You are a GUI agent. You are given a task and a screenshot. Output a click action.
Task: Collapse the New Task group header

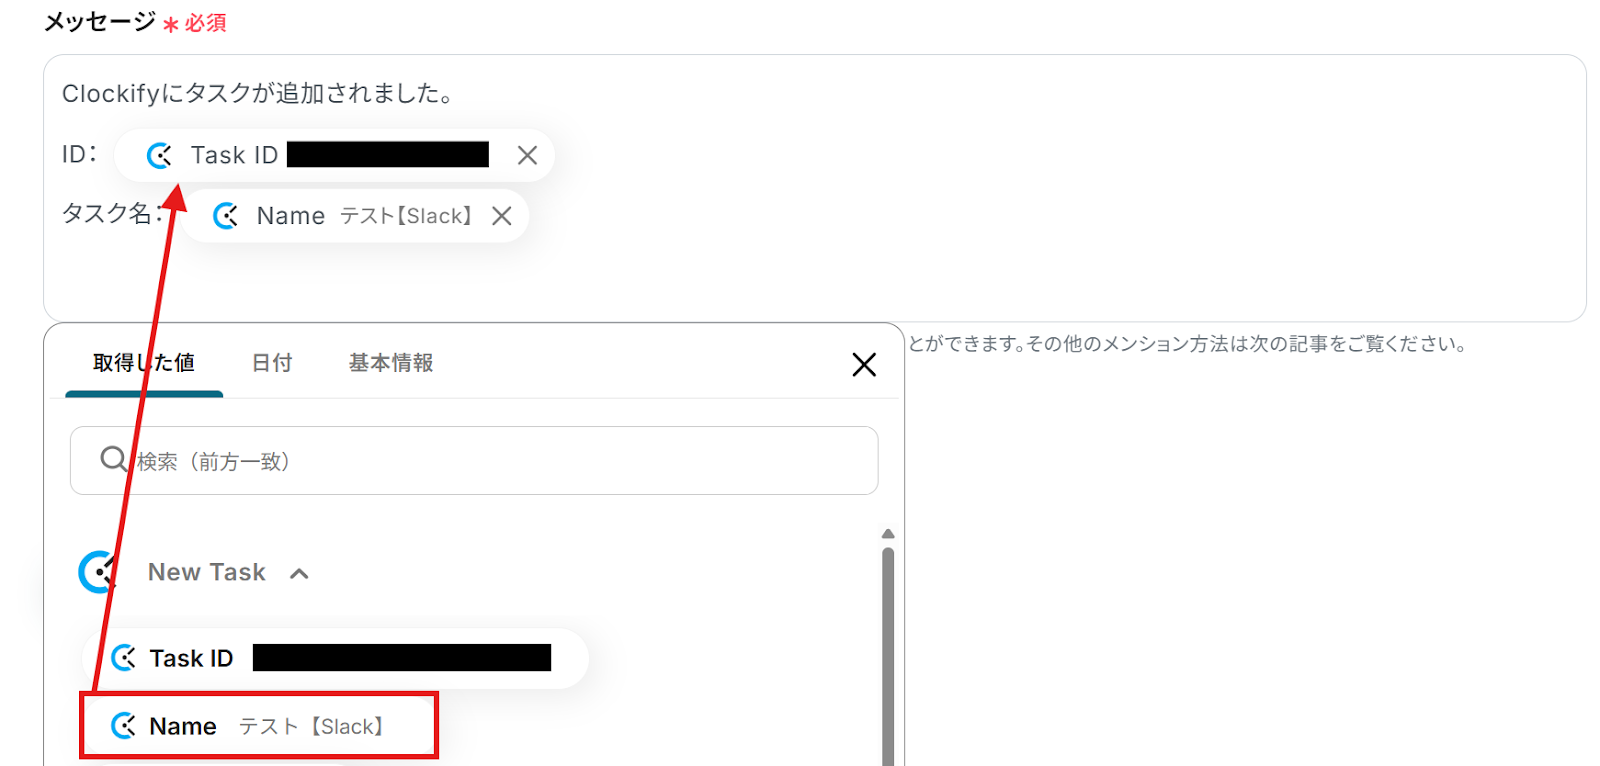click(x=207, y=572)
